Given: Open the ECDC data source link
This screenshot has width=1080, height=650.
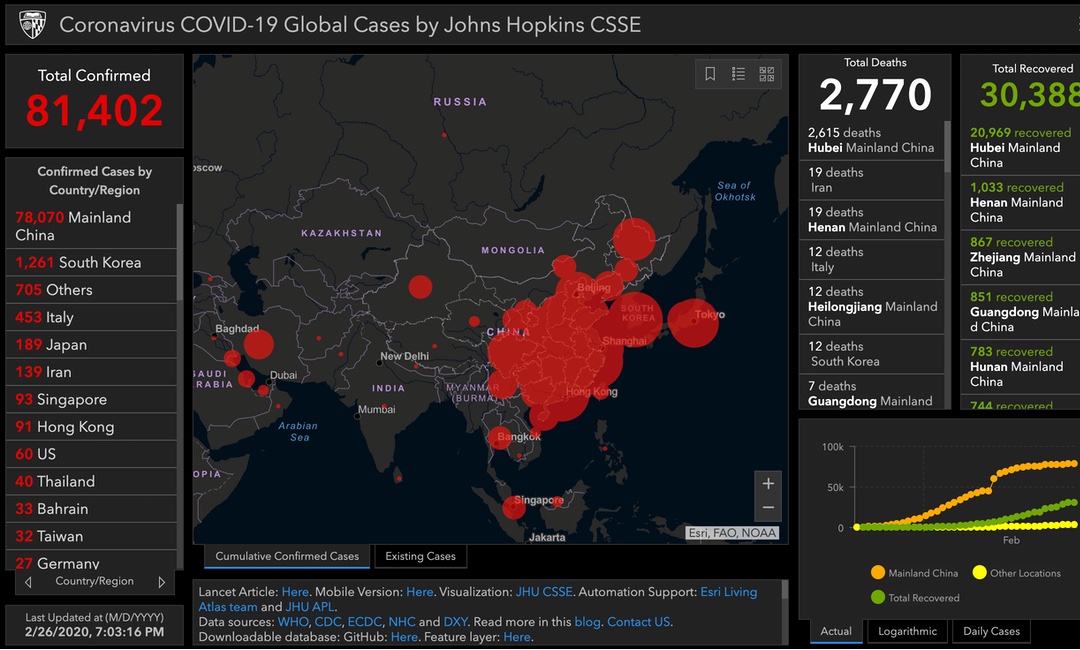Looking at the screenshot, I should (x=364, y=622).
